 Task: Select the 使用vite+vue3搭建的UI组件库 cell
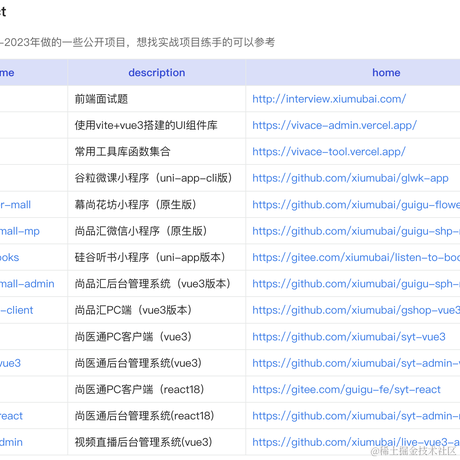(x=157, y=125)
